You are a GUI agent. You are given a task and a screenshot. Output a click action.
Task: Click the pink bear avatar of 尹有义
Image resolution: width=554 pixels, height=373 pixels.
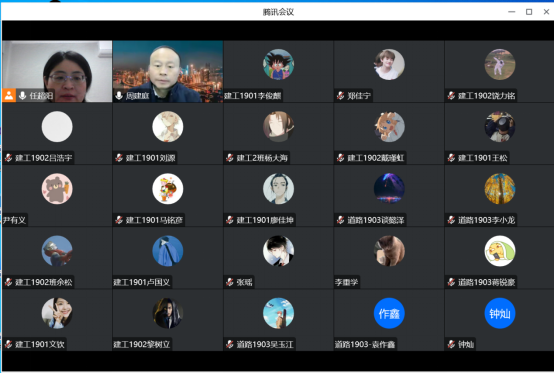click(x=57, y=189)
